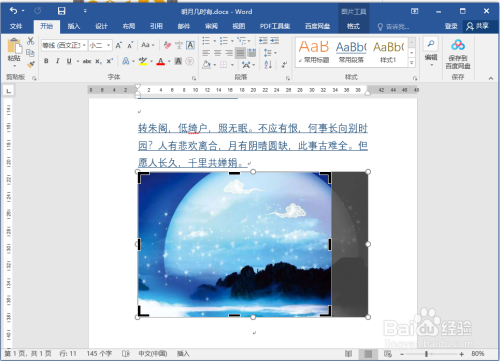Open the font dialog launcher
The image size is (500, 361).
tap(194, 78)
